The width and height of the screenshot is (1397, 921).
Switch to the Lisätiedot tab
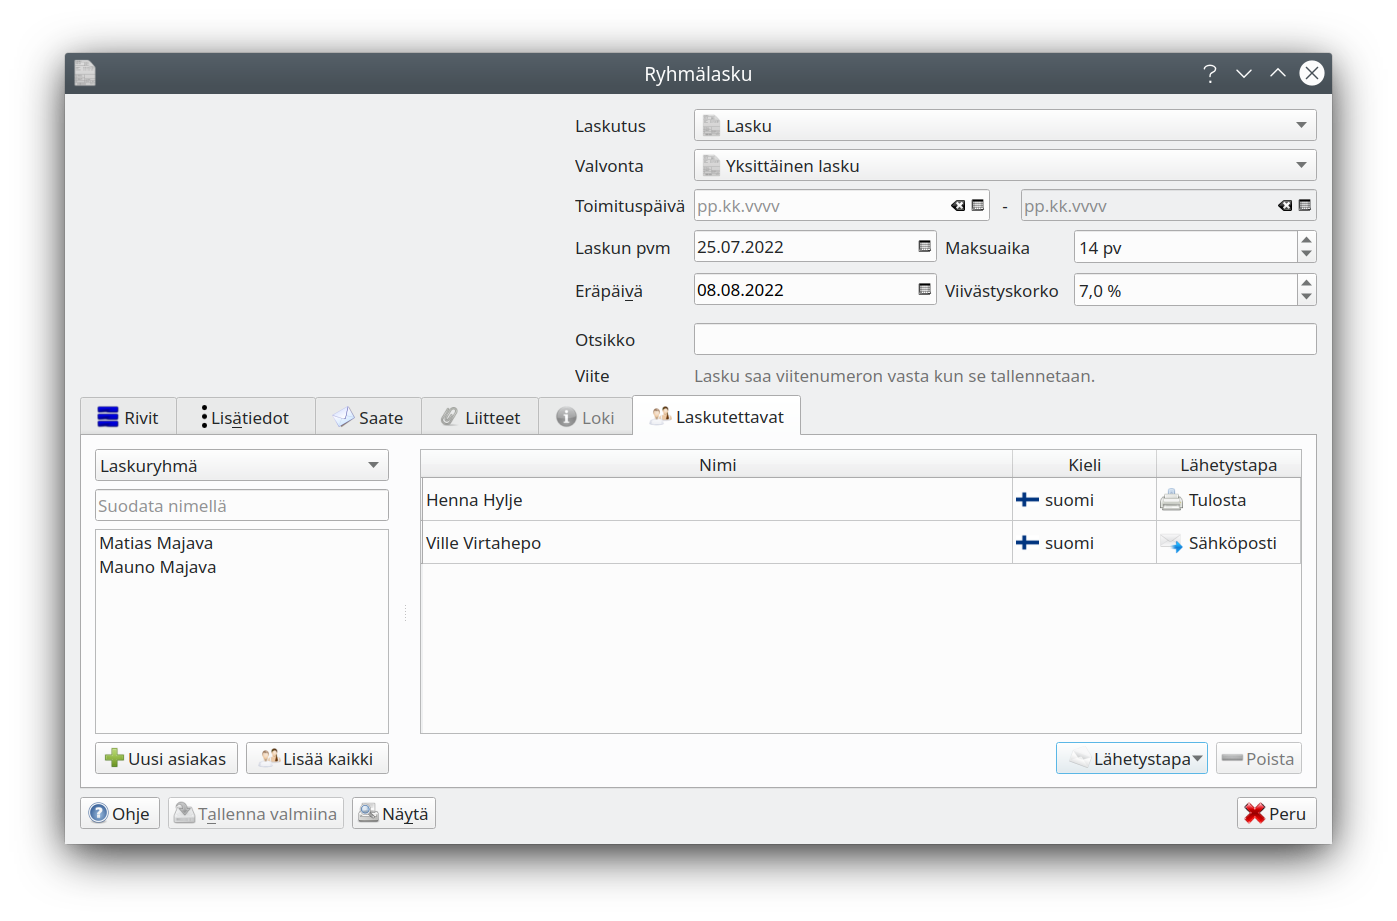(x=246, y=417)
